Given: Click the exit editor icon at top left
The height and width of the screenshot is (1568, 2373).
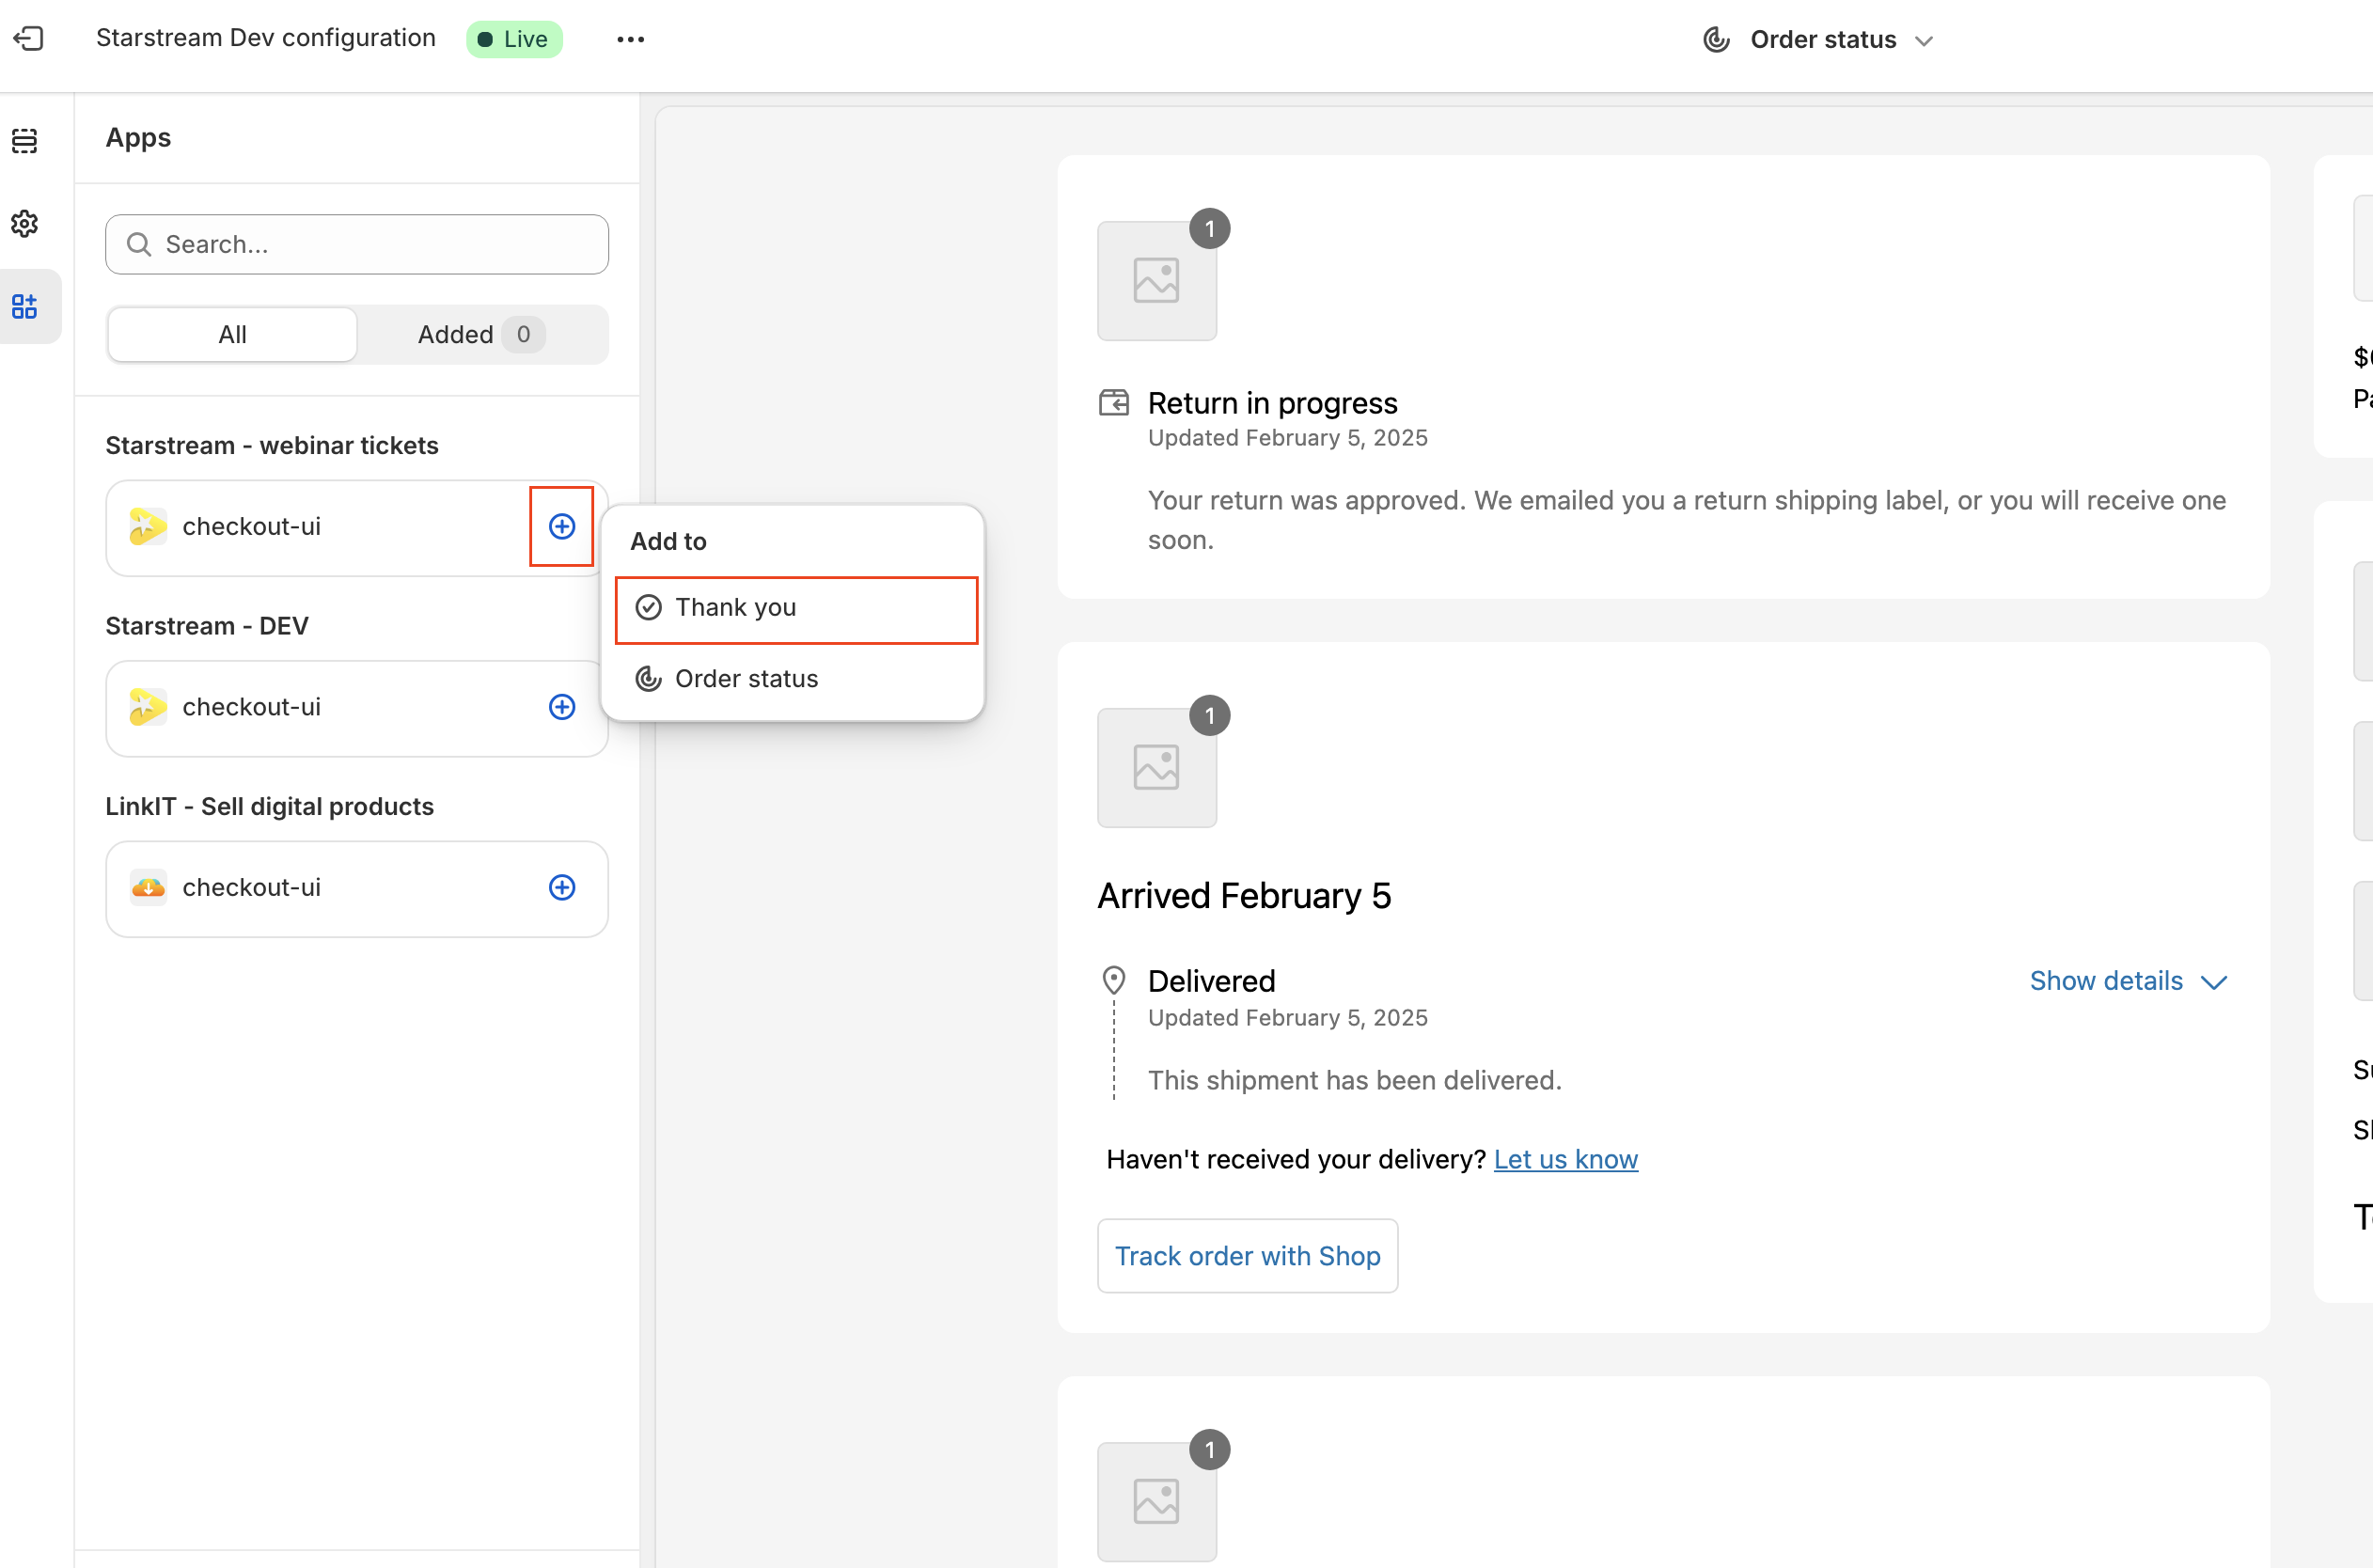Looking at the screenshot, I should (28, 39).
